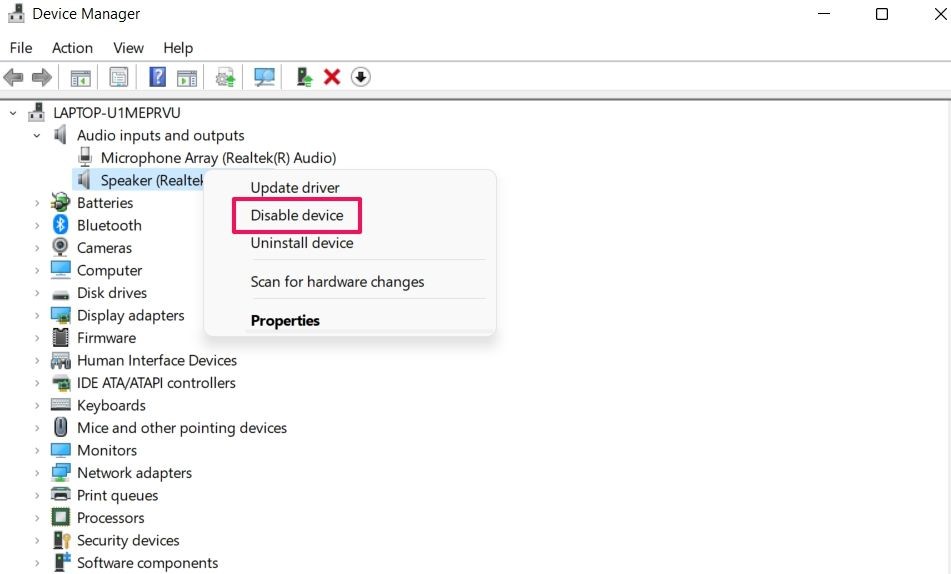Select Microphone Array (Realtek(R) Audio)
The image size is (951, 574).
click(218, 158)
